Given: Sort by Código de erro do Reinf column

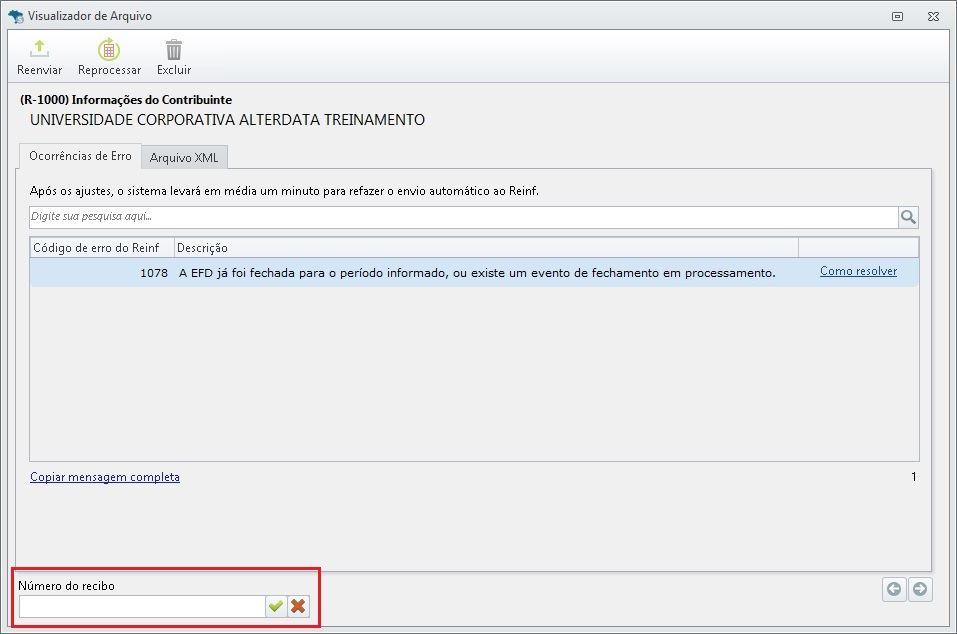Looking at the screenshot, I should 102,248.
